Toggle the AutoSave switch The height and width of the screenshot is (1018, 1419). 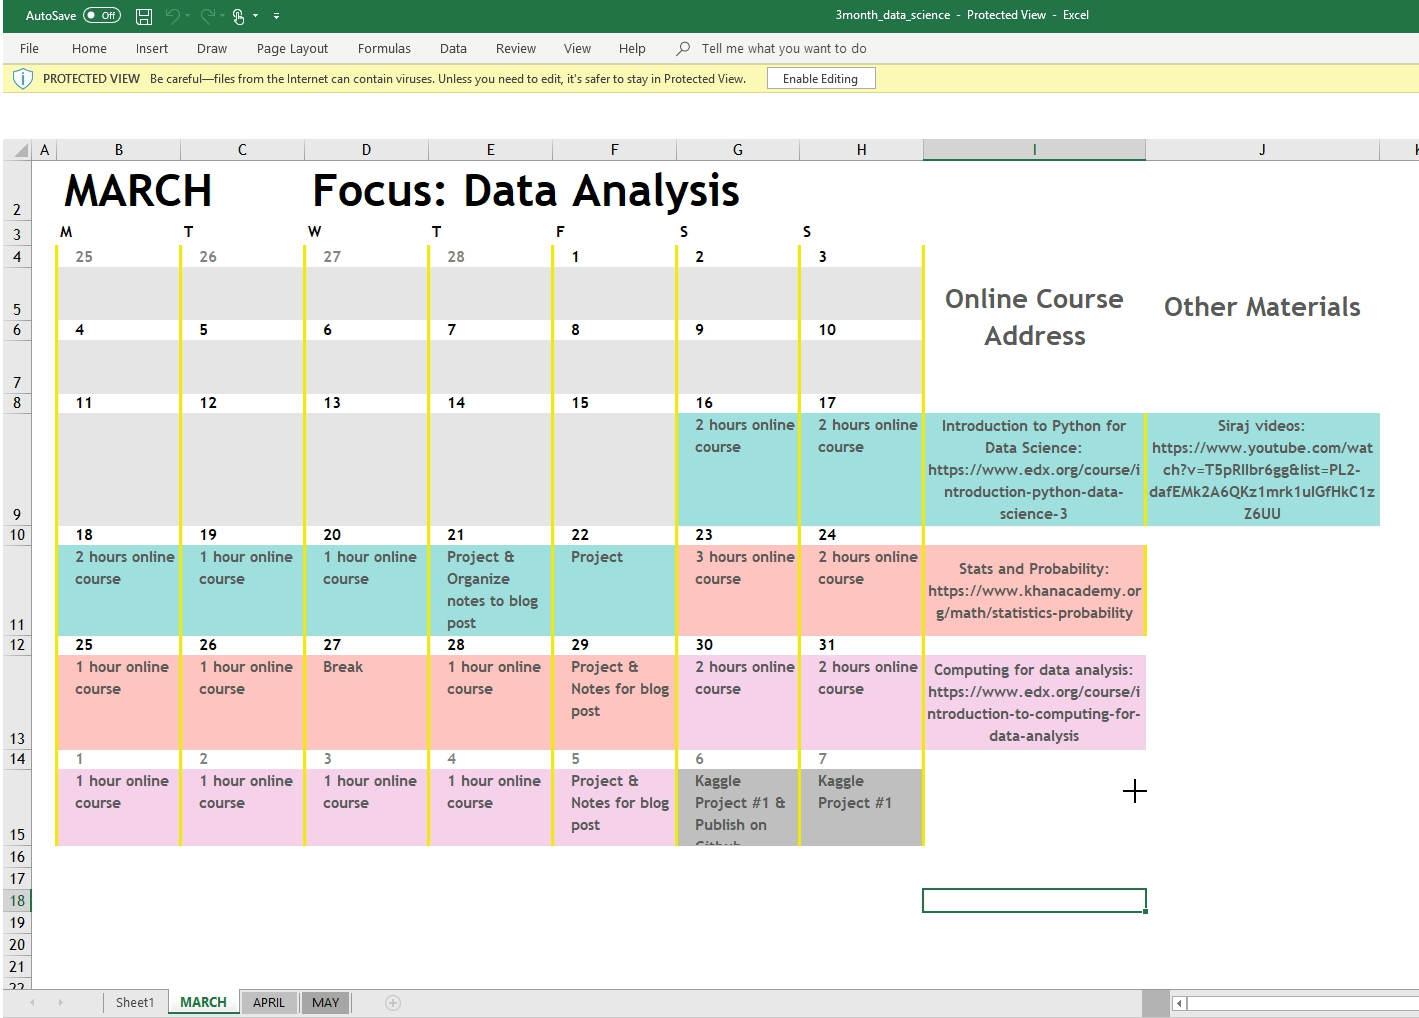[101, 15]
